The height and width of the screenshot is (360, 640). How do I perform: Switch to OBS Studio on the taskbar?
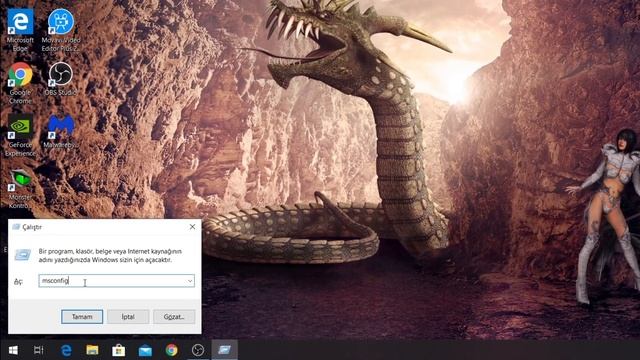[198, 350]
